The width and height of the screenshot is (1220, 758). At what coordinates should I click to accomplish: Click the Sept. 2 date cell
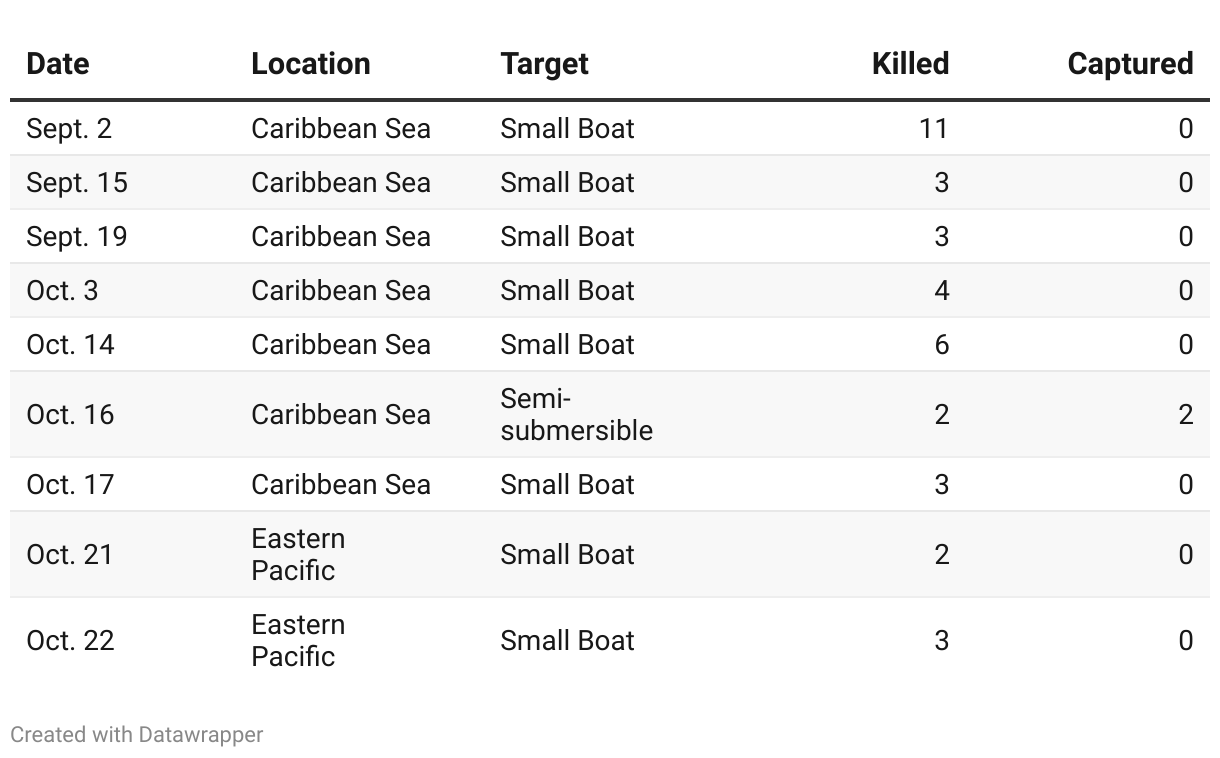tap(69, 129)
